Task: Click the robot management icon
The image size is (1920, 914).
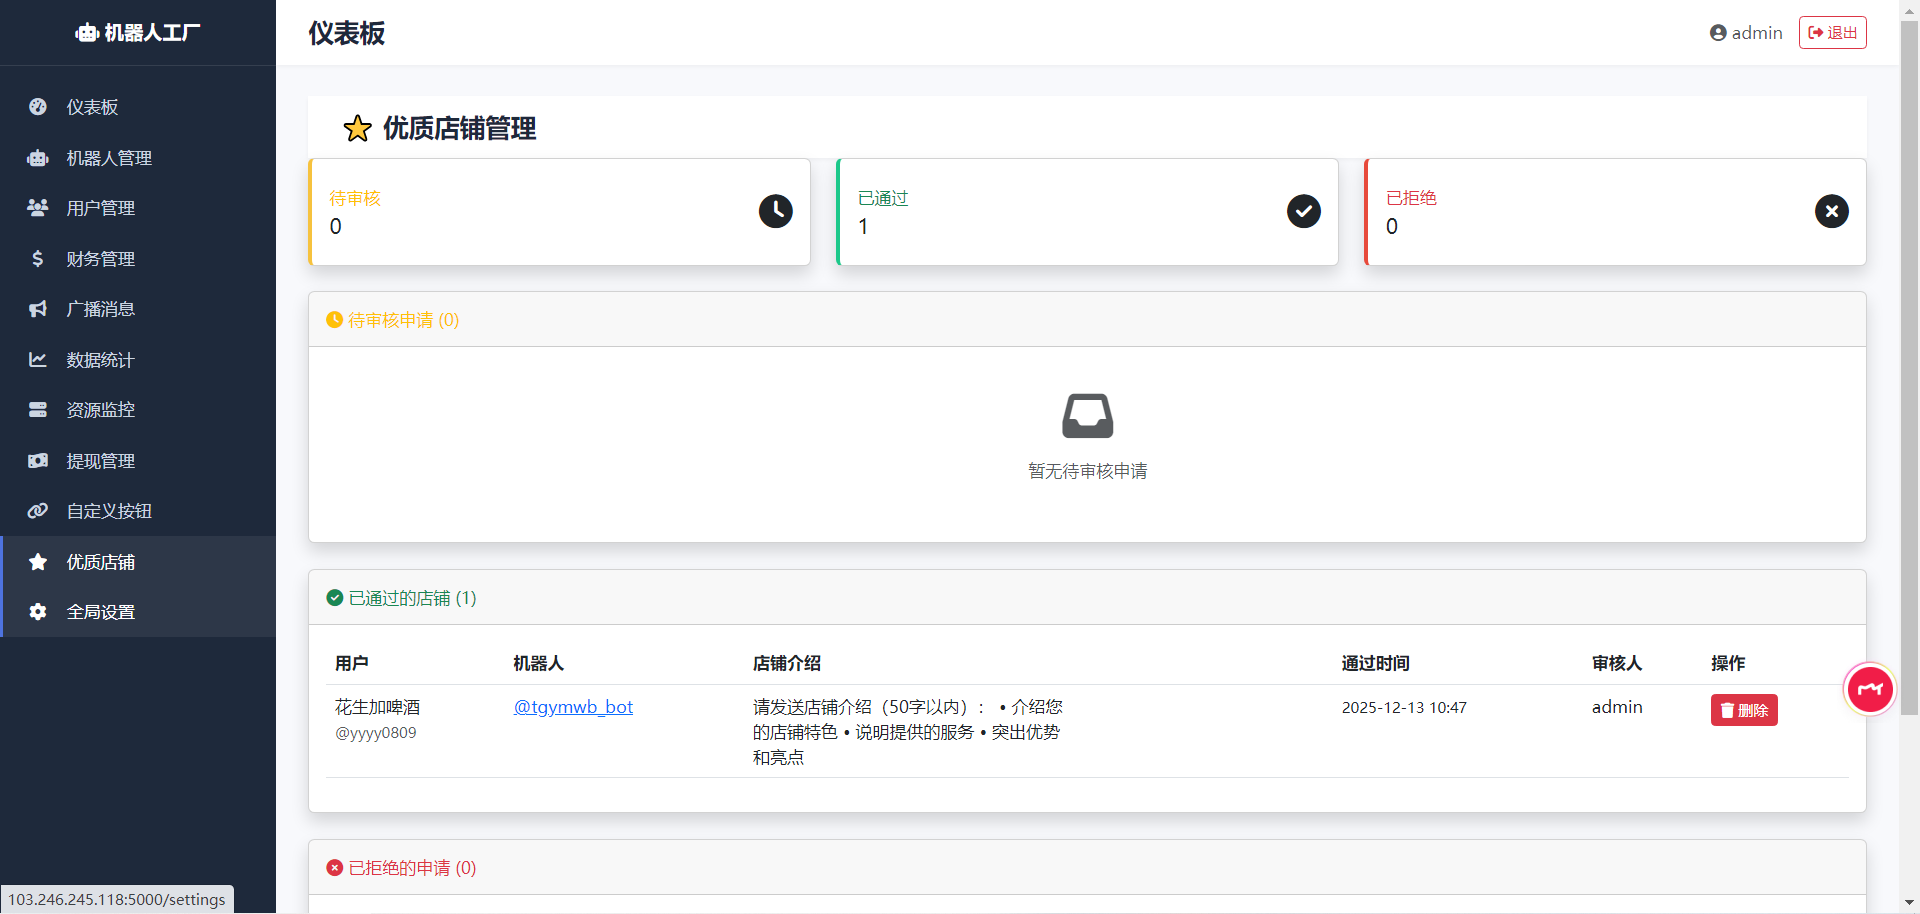Action: (x=38, y=158)
